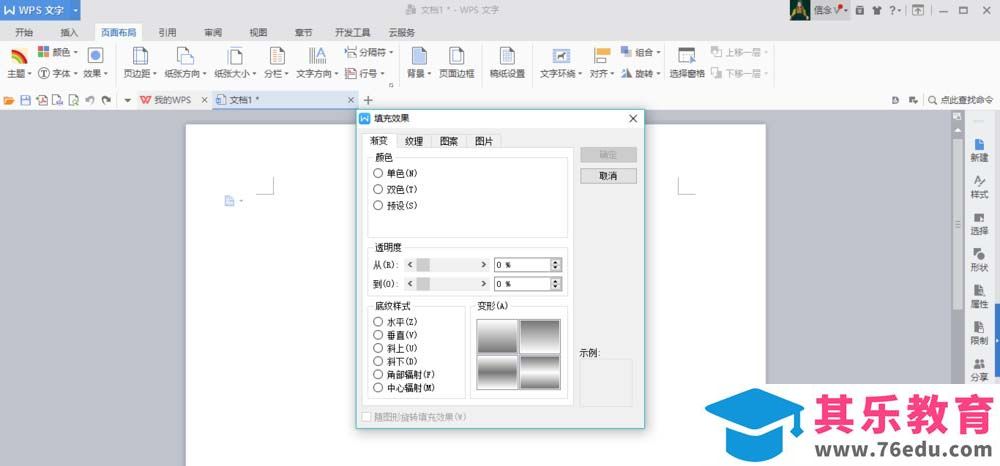Select the bottom-right 变形 gradient variant

[540, 372]
